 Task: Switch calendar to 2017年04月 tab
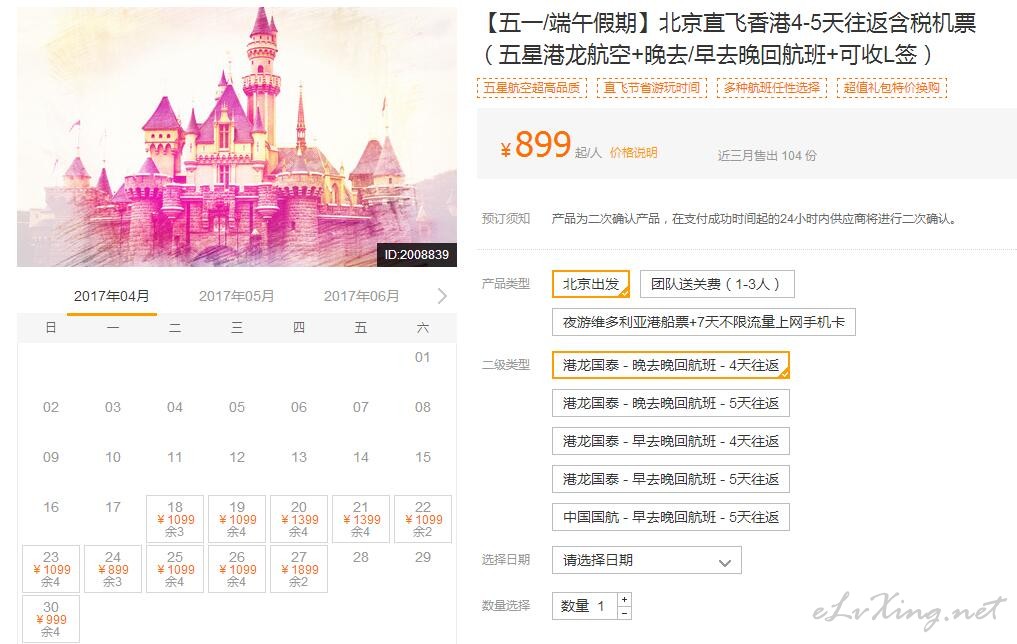coord(112,296)
